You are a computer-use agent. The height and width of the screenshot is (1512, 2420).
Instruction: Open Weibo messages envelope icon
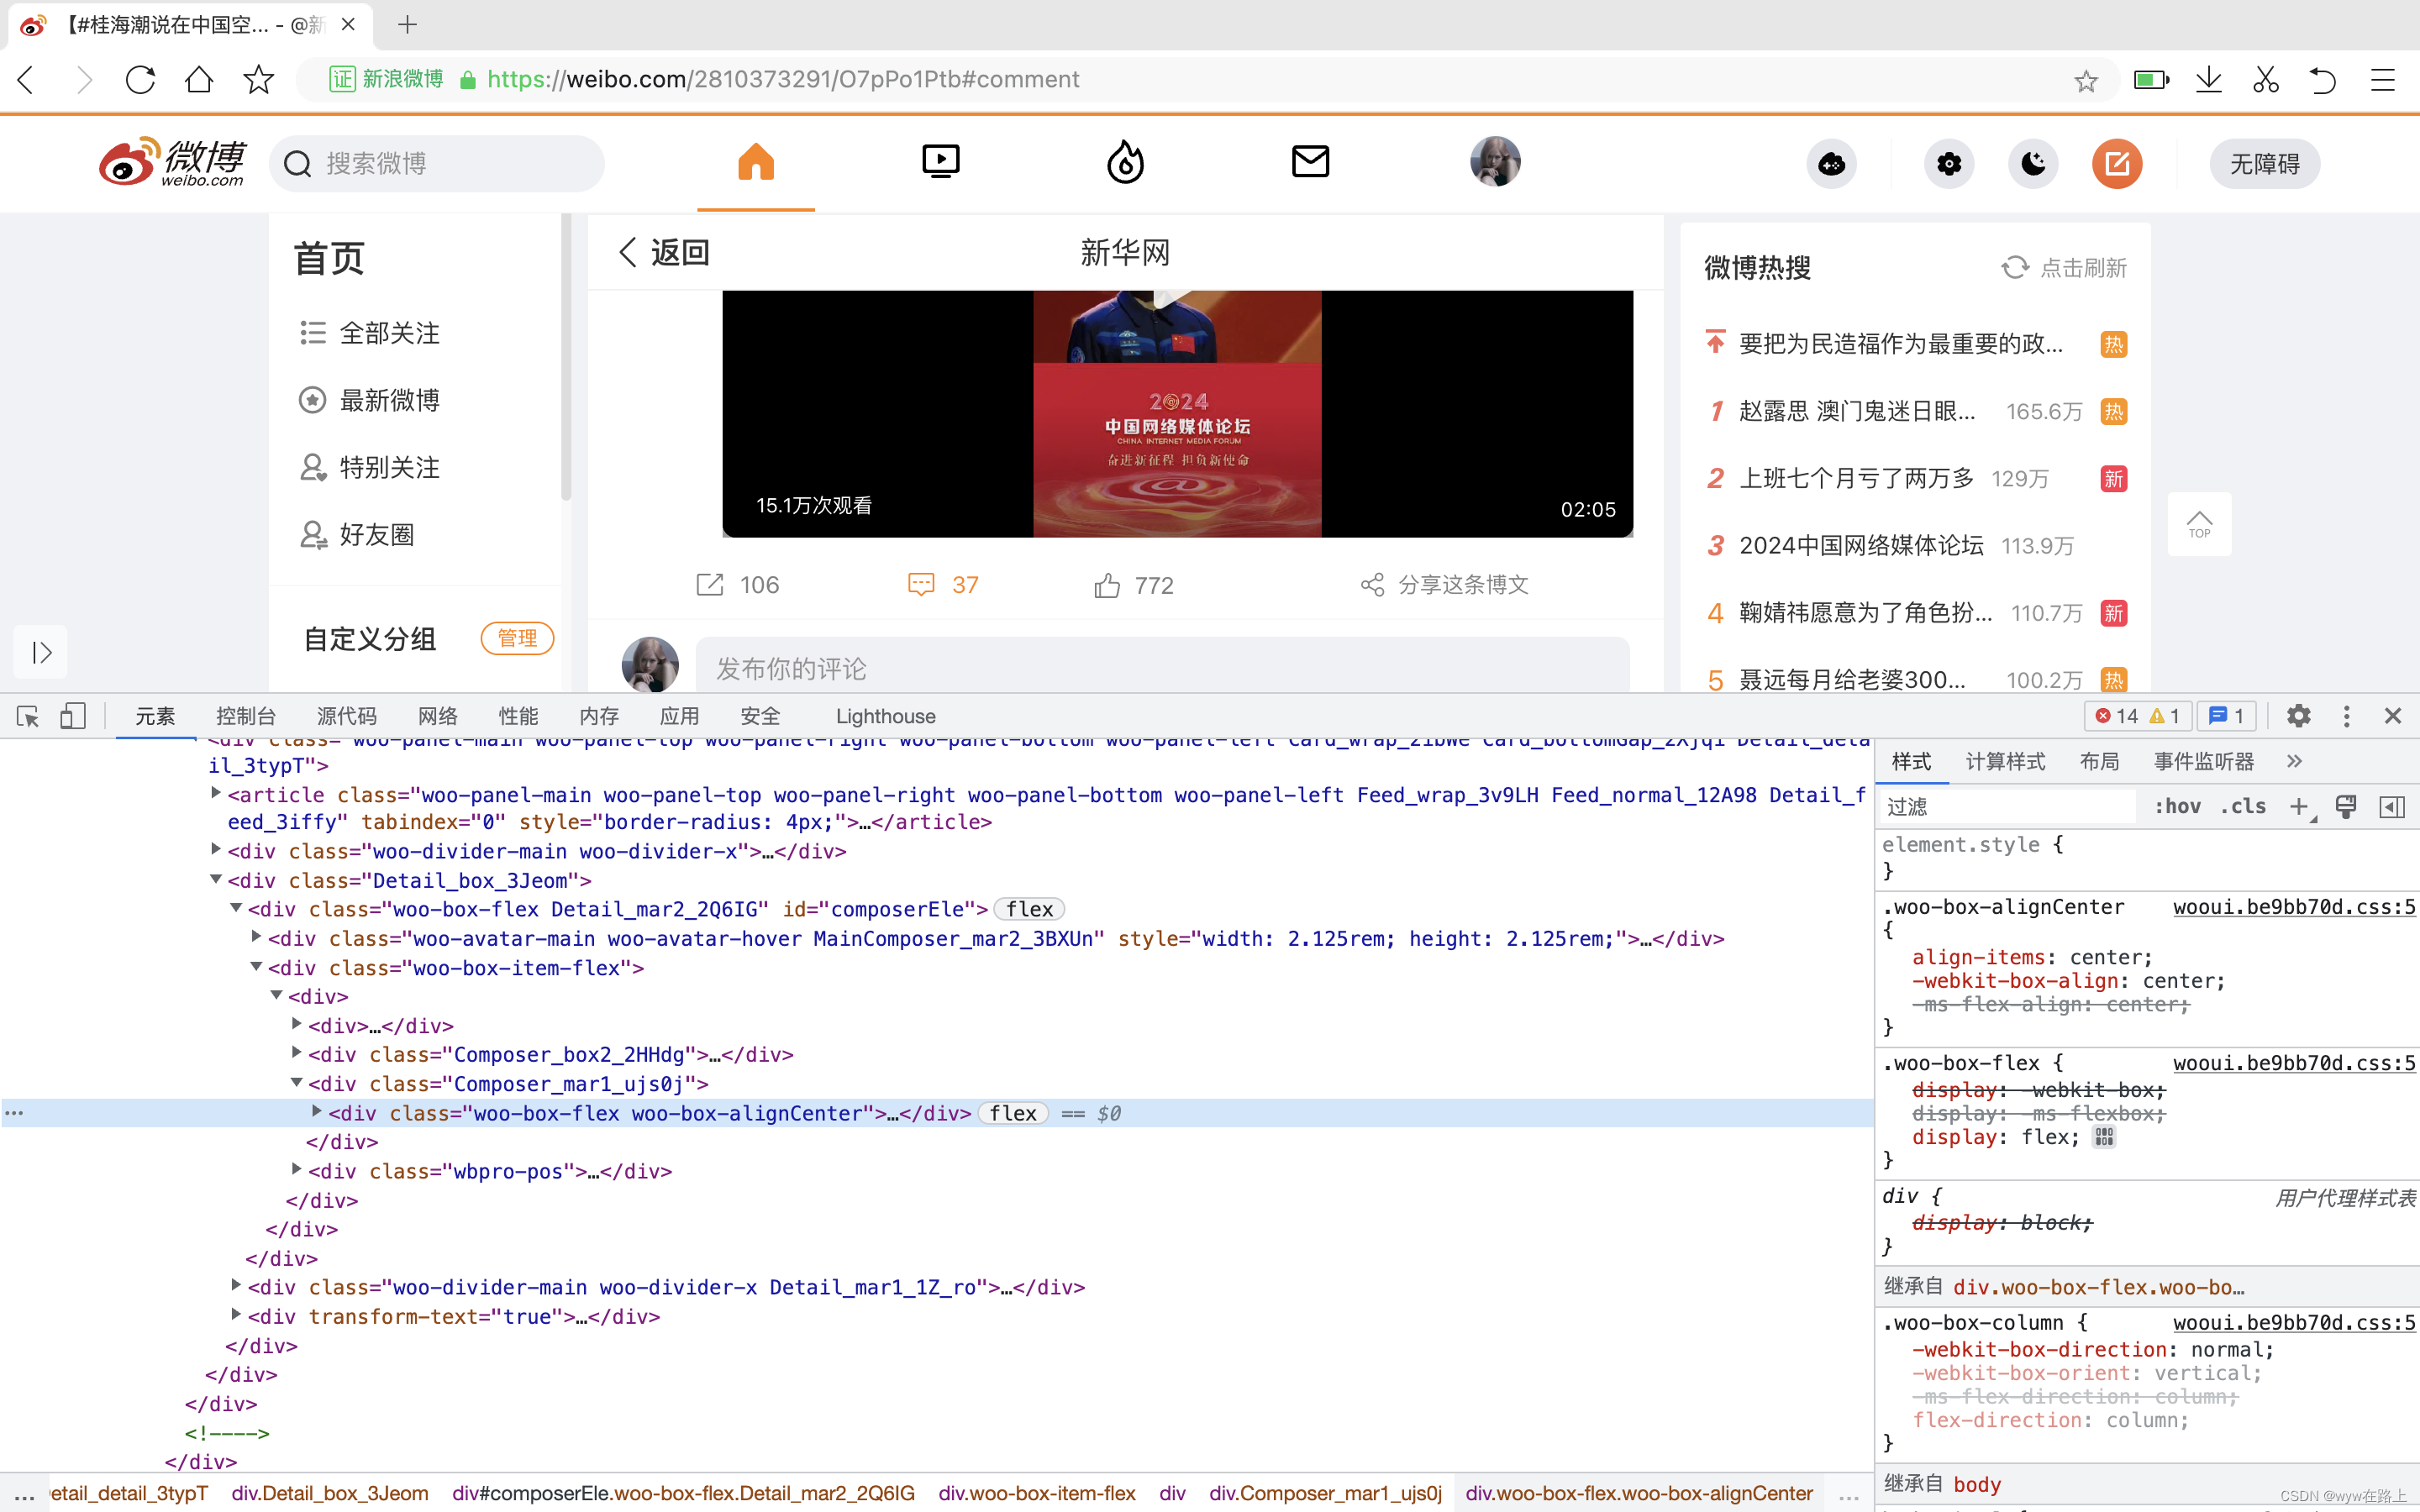pos(1310,162)
